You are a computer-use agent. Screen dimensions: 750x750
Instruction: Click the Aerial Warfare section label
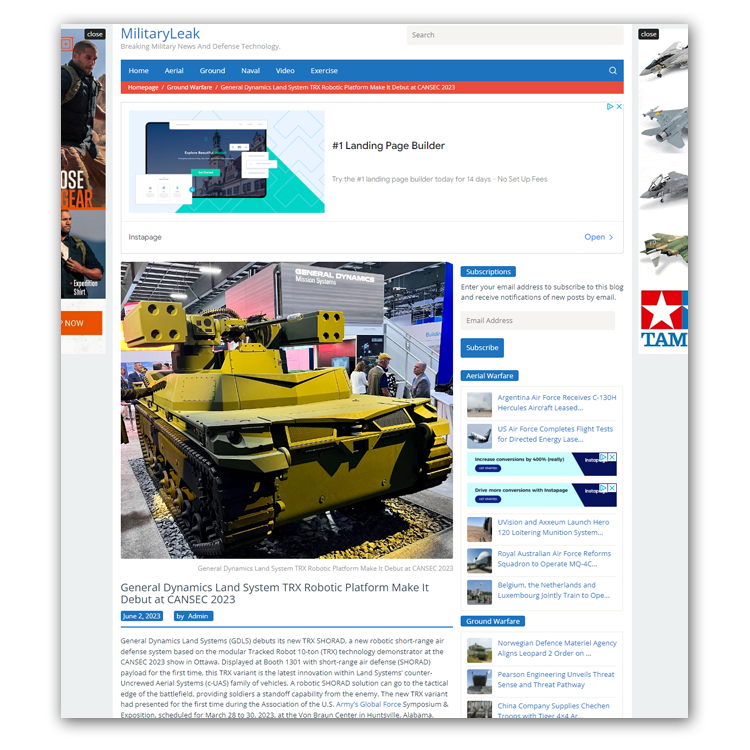coord(489,376)
